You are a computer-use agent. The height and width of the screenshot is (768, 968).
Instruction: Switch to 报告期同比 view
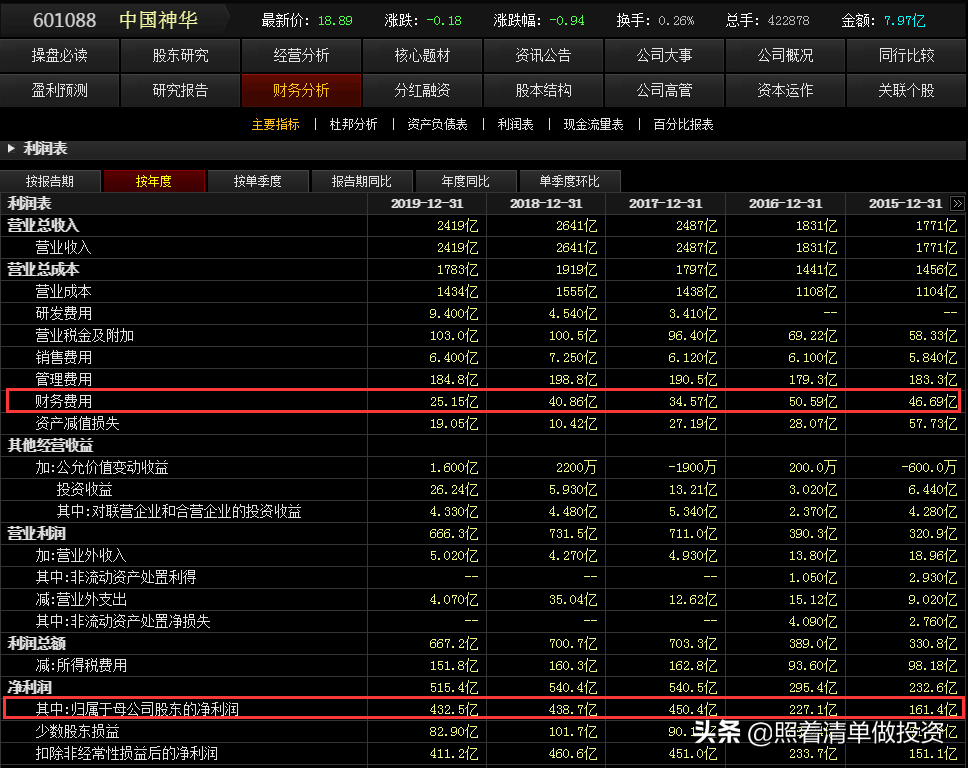[x=362, y=181]
